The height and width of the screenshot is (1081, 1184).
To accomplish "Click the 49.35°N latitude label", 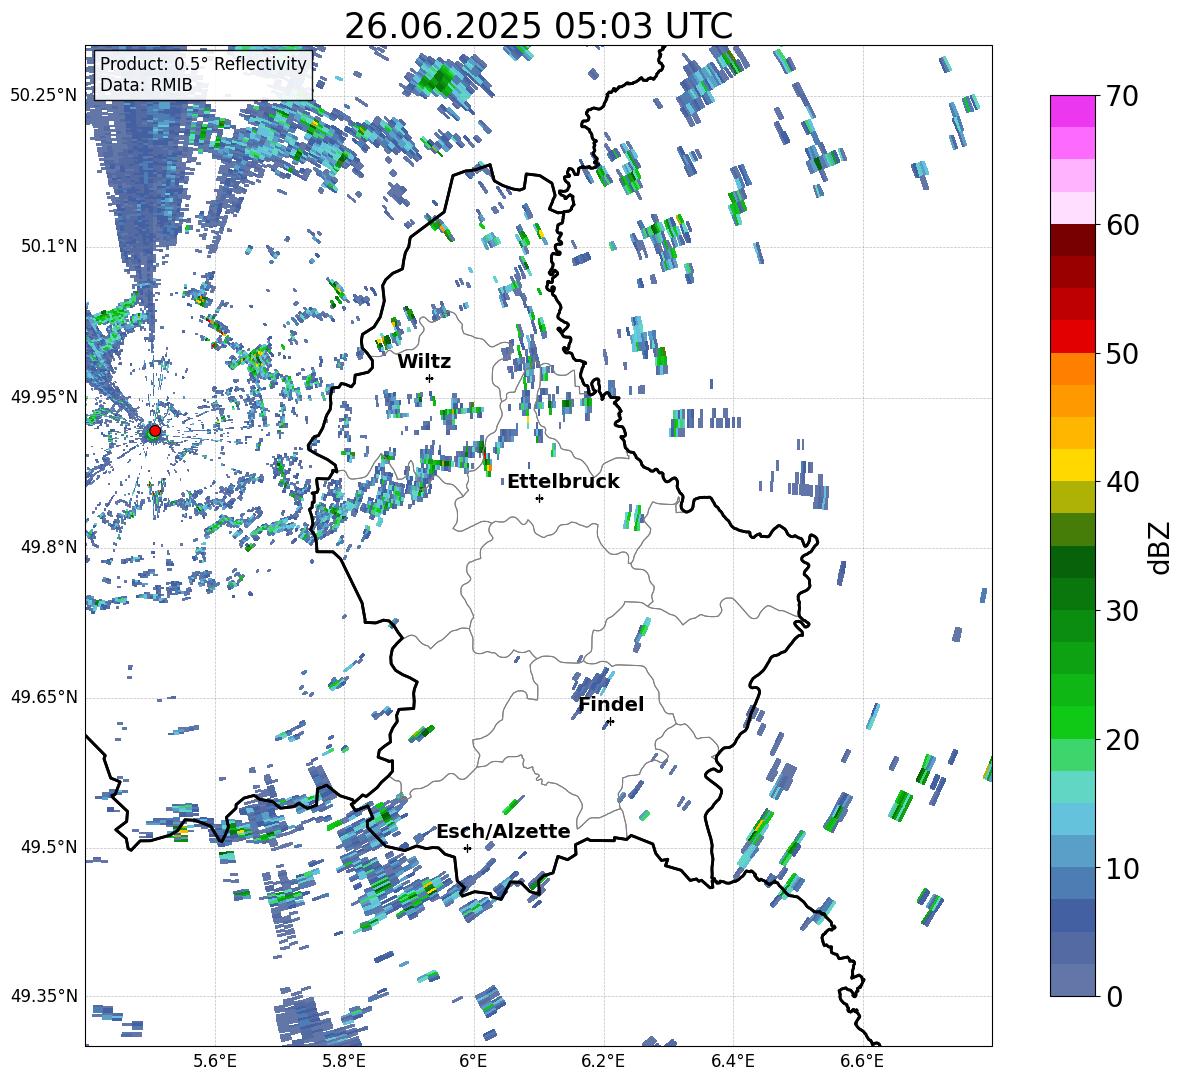I will point(44,996).
